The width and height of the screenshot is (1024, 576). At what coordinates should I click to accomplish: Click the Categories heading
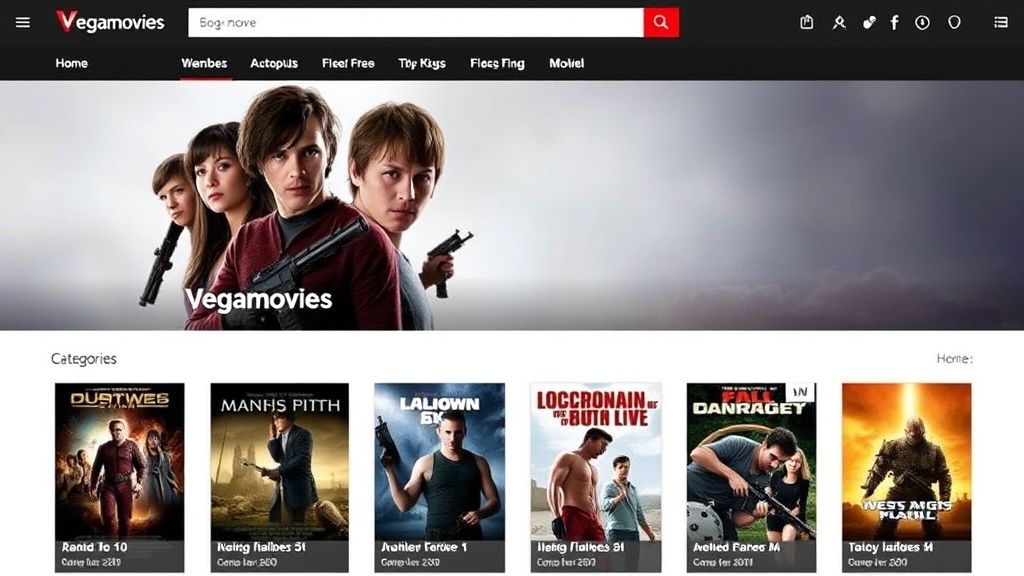[x=83, y=358]
